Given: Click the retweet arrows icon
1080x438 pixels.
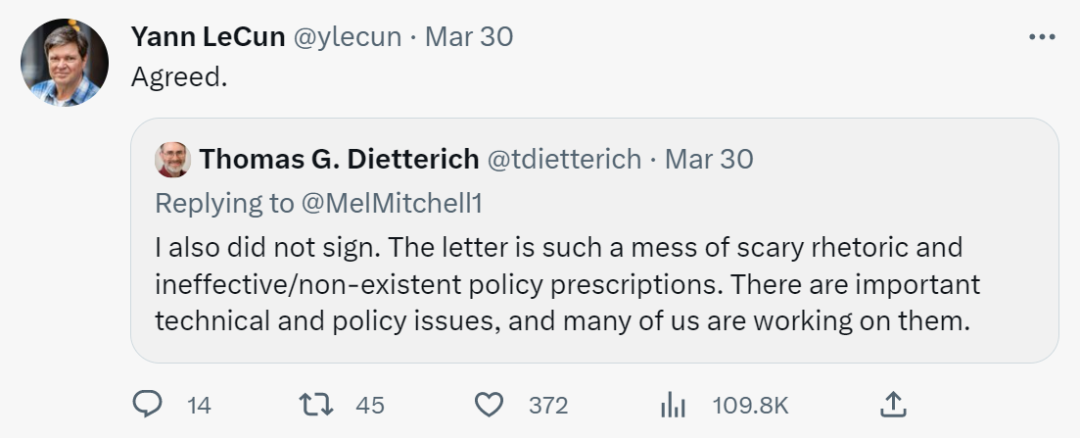Looking at the screenshot, I should click(x=316, y=404).
